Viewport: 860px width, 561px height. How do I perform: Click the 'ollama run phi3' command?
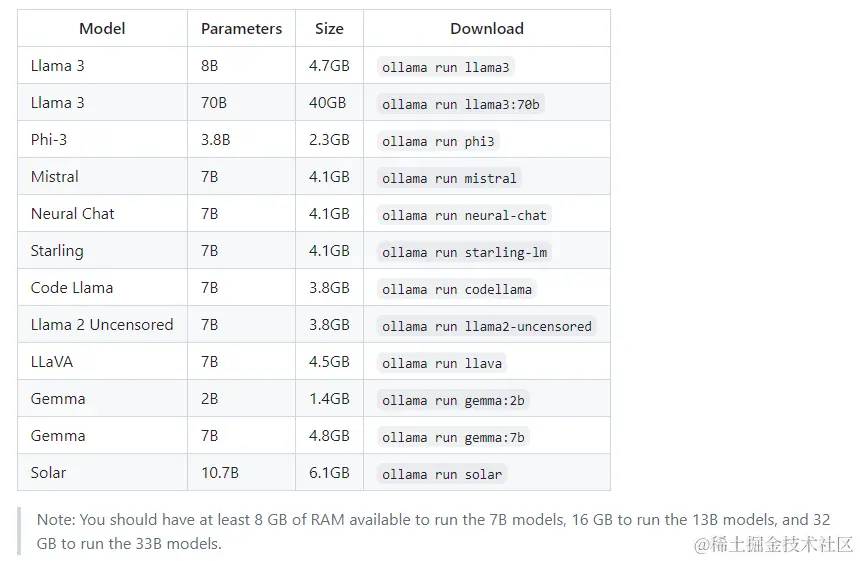click(x=438, y=141)
